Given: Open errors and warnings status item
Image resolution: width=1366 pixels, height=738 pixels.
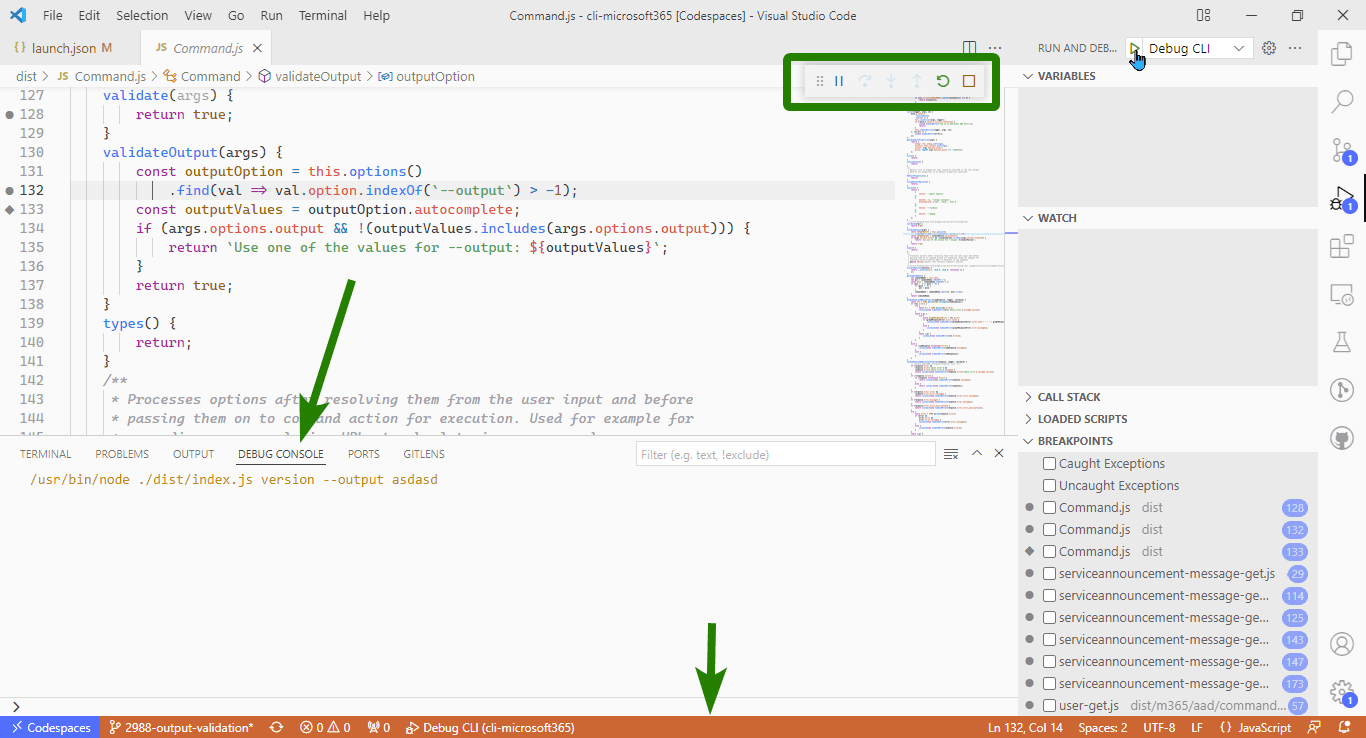Looking at the screenshot, I should (x=325, y=728).
